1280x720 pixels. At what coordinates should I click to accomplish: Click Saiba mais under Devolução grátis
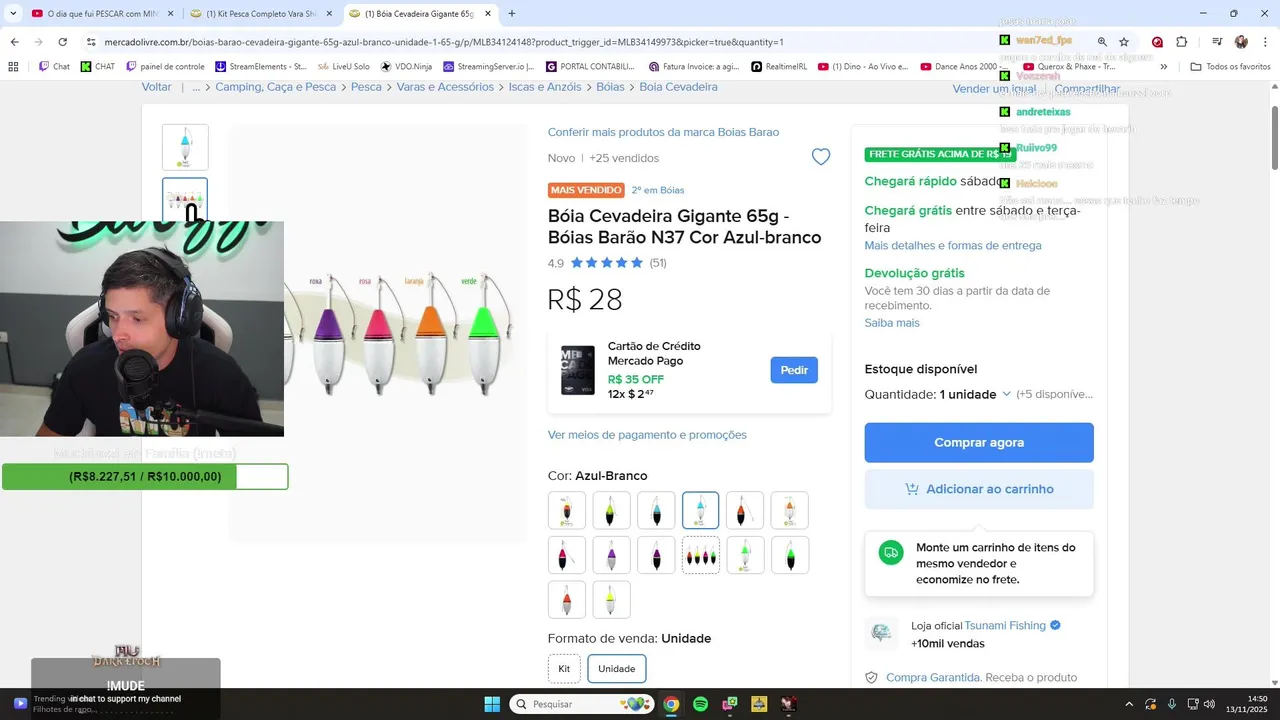(x=892, y=323)
